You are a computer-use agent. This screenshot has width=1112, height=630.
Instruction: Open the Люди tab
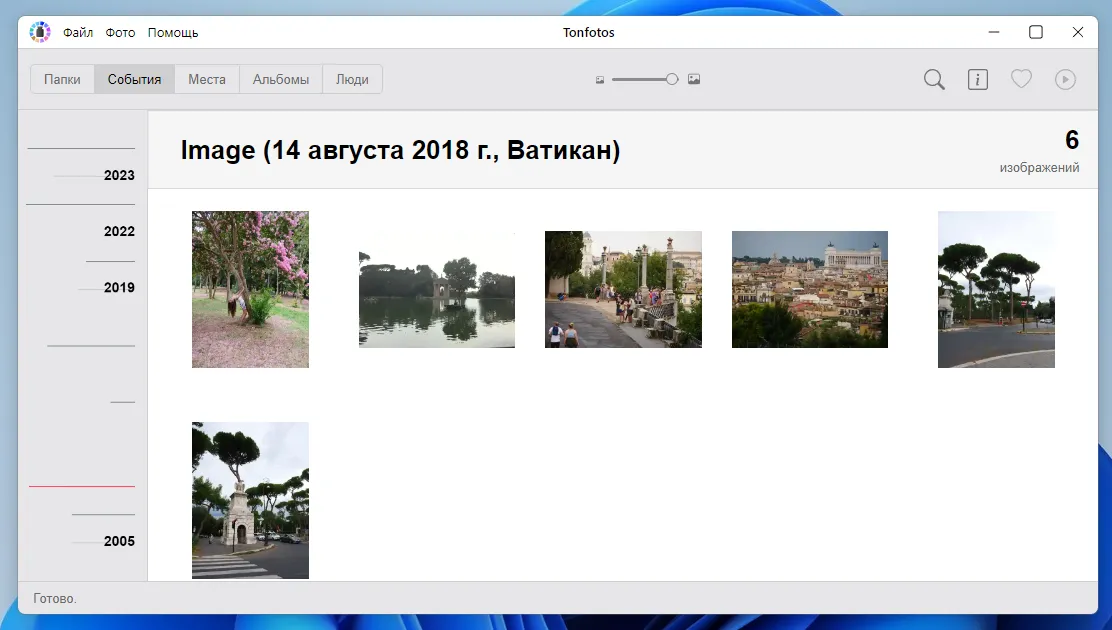(x=352, y=78)
